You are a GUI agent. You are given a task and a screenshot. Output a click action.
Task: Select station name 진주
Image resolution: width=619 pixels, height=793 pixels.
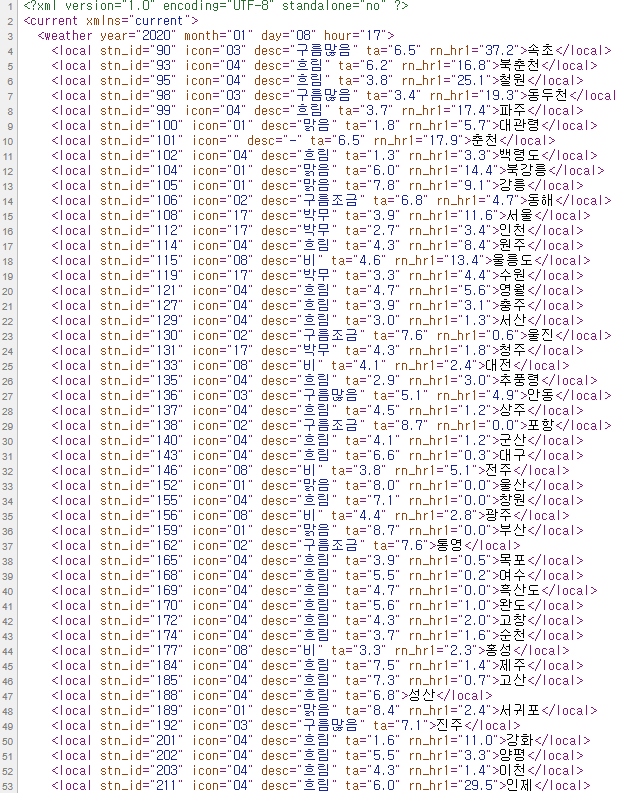(450, 726)
